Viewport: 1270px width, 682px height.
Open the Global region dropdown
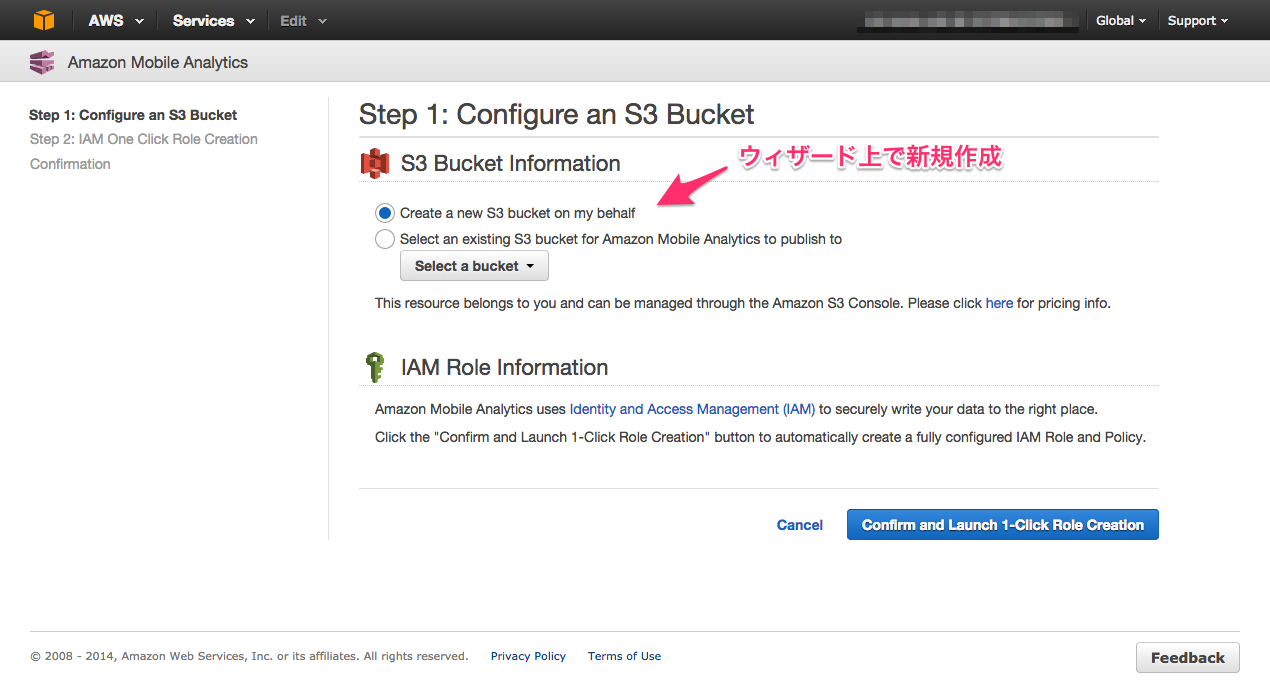tap(1121, 20)
